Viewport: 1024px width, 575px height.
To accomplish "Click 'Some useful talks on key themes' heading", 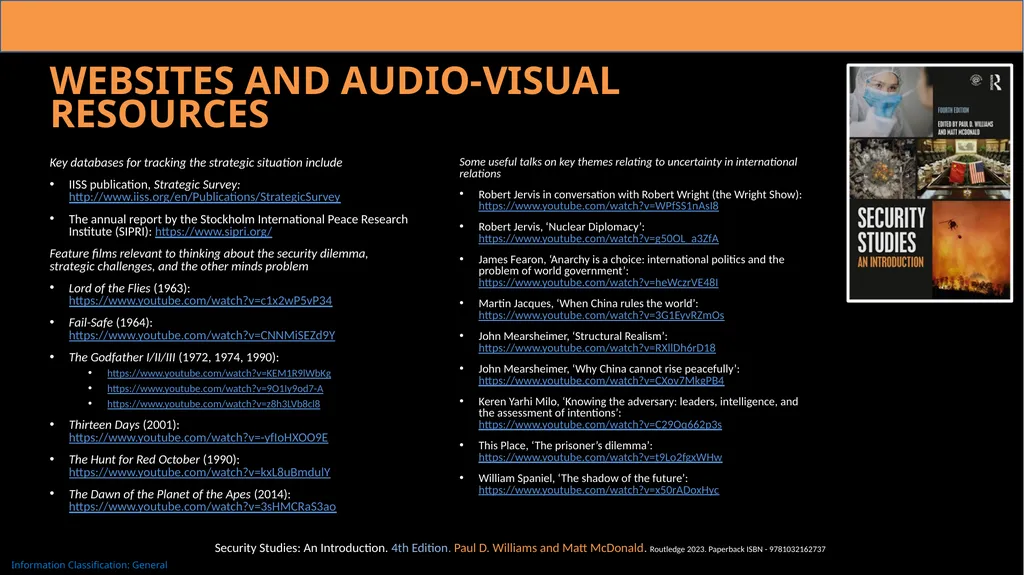I will coord(628,168).
